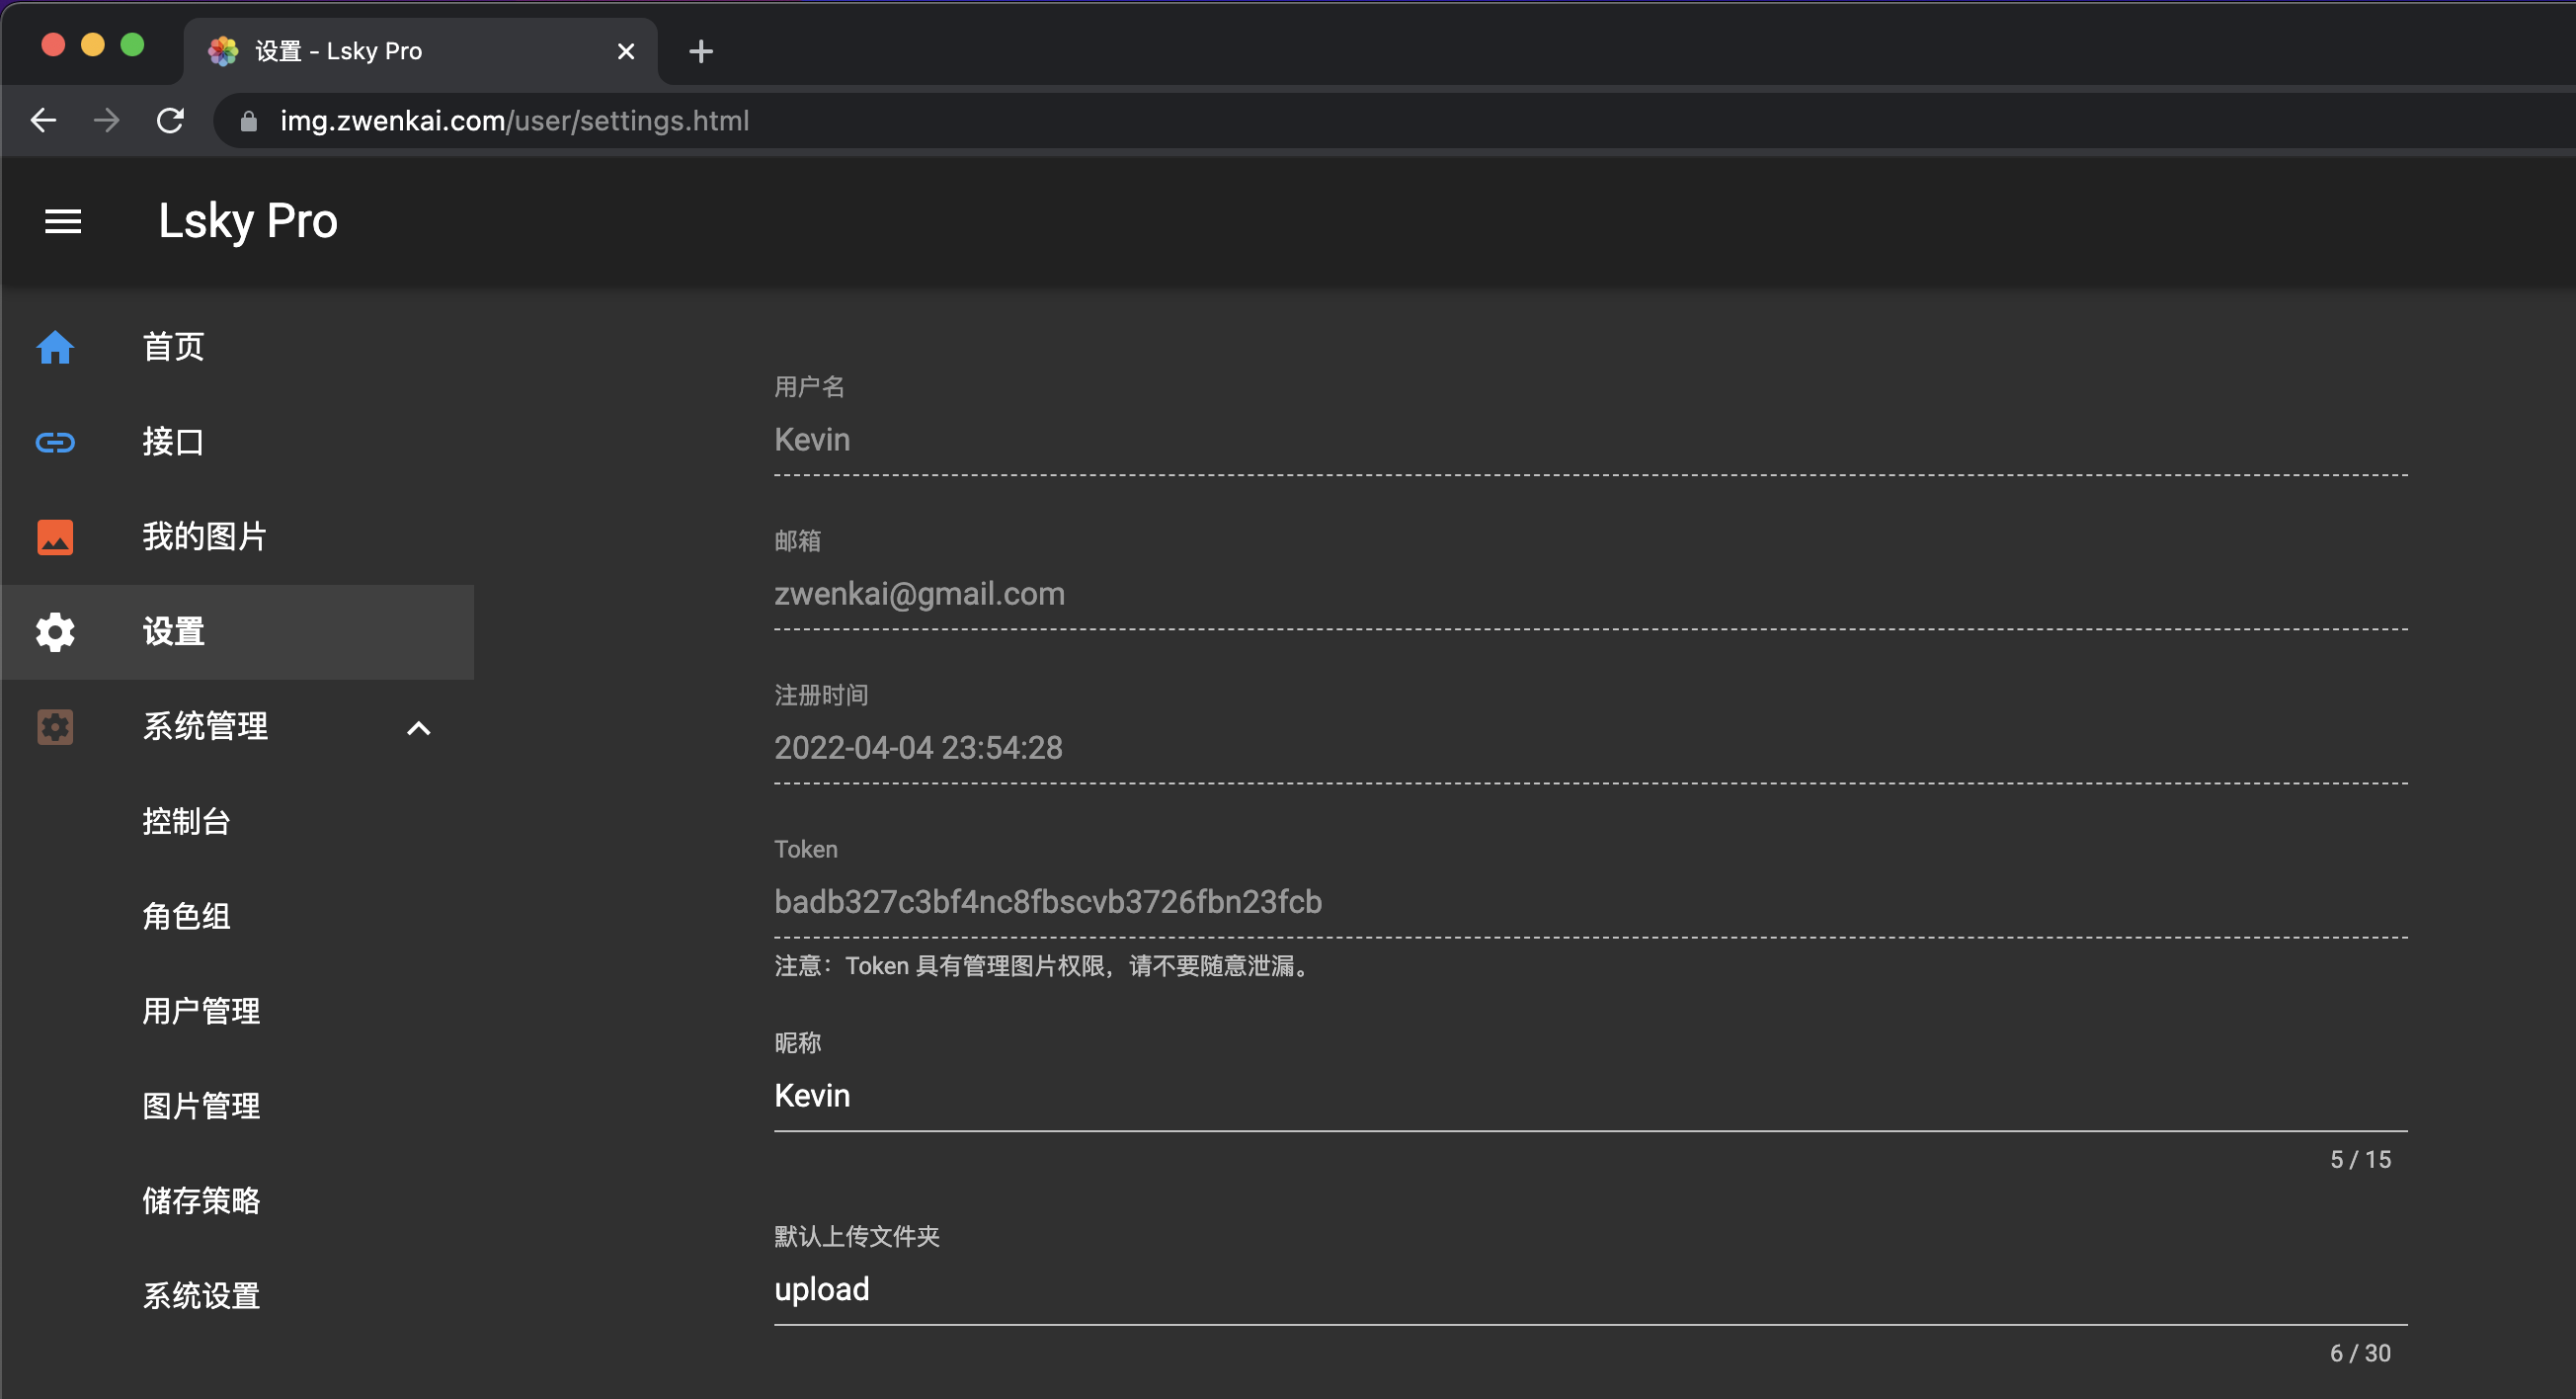Click the Token value badb327c3bf4nc8fbscvb3726fbn23fcb
The image size is (2576, 1399).
pyautogui.click(x=1048, y=902)
